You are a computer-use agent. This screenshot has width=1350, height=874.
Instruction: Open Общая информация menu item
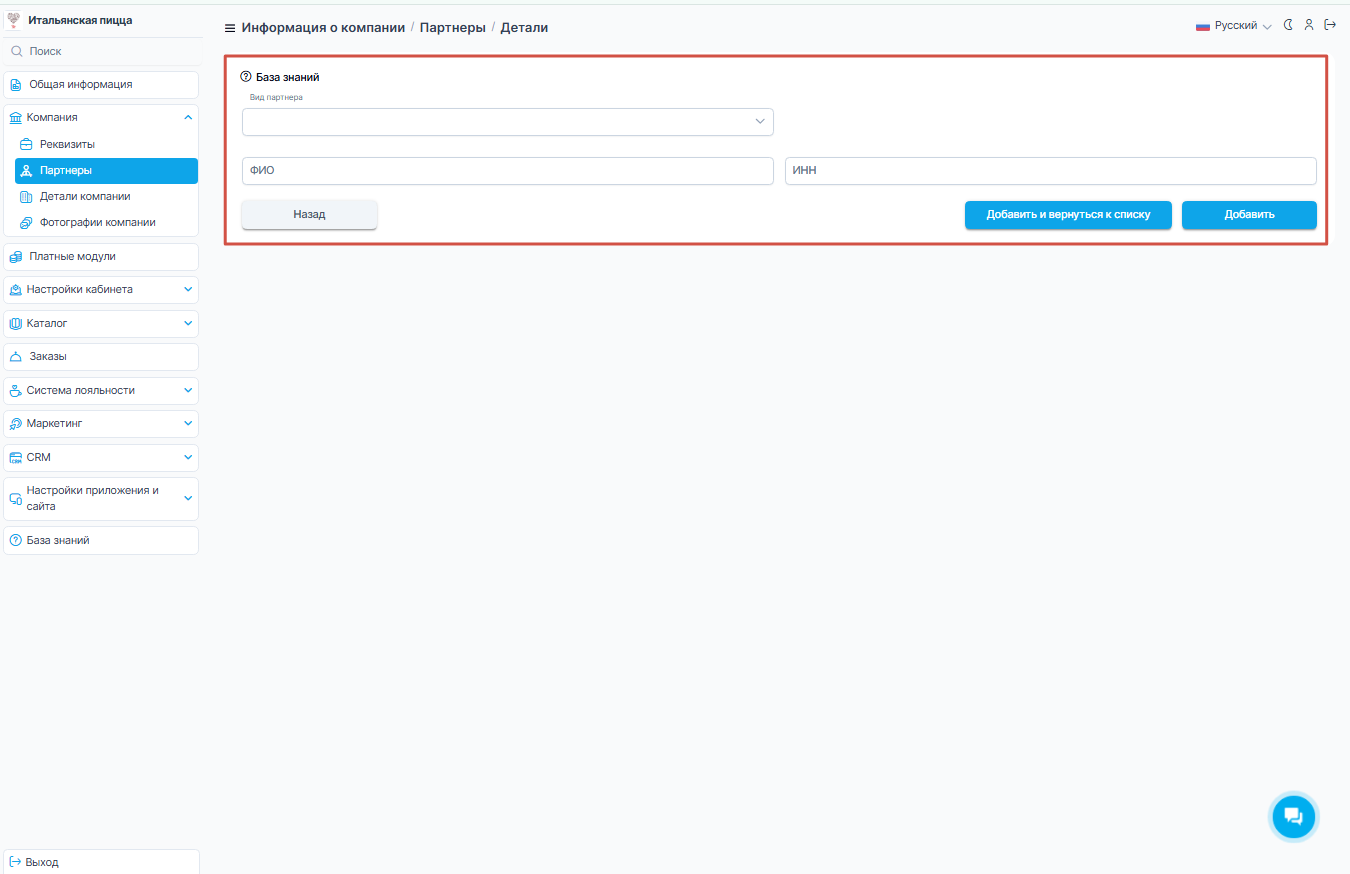101,85
